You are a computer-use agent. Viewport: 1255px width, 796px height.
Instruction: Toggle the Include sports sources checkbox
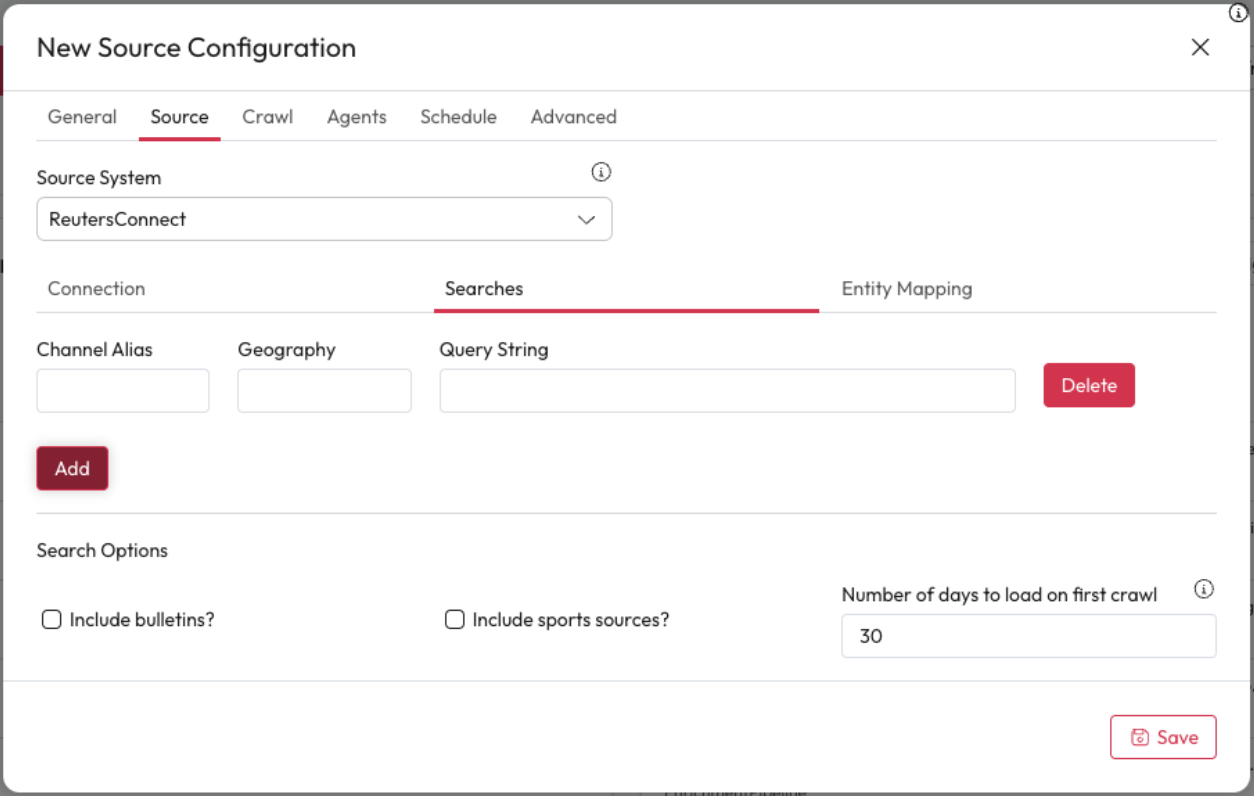click(455, 620)
